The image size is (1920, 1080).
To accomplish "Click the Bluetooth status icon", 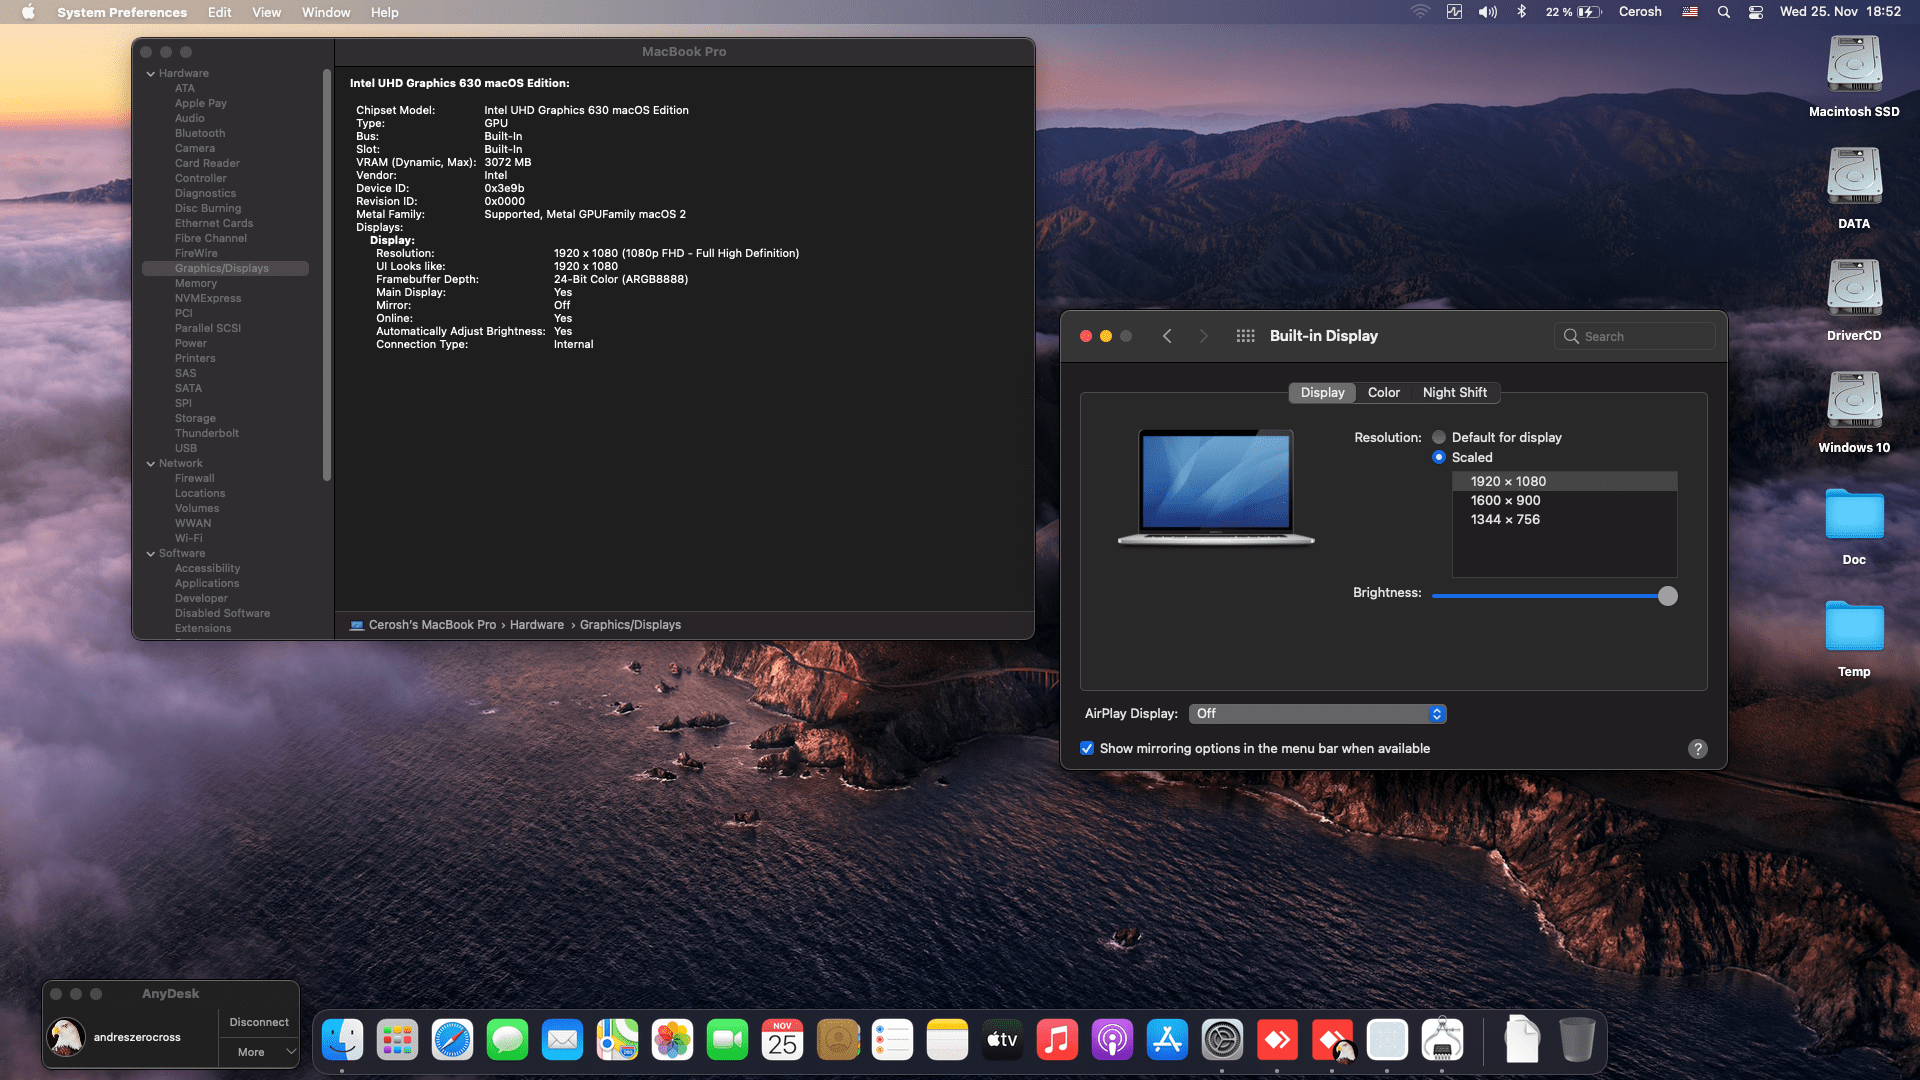I will [1522, 12].
